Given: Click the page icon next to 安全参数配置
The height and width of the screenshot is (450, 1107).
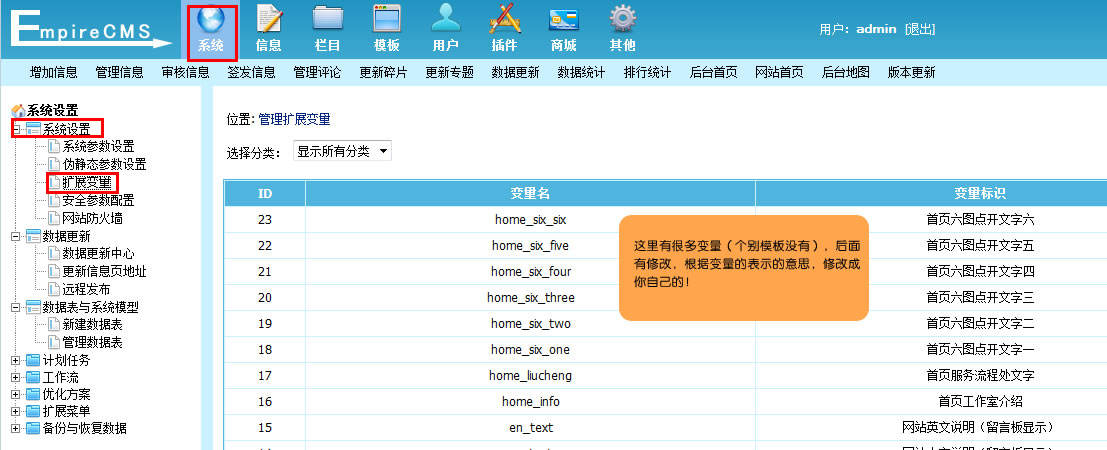Looking at the screenshot, I should pyautogui.click(x=54, y=201).
